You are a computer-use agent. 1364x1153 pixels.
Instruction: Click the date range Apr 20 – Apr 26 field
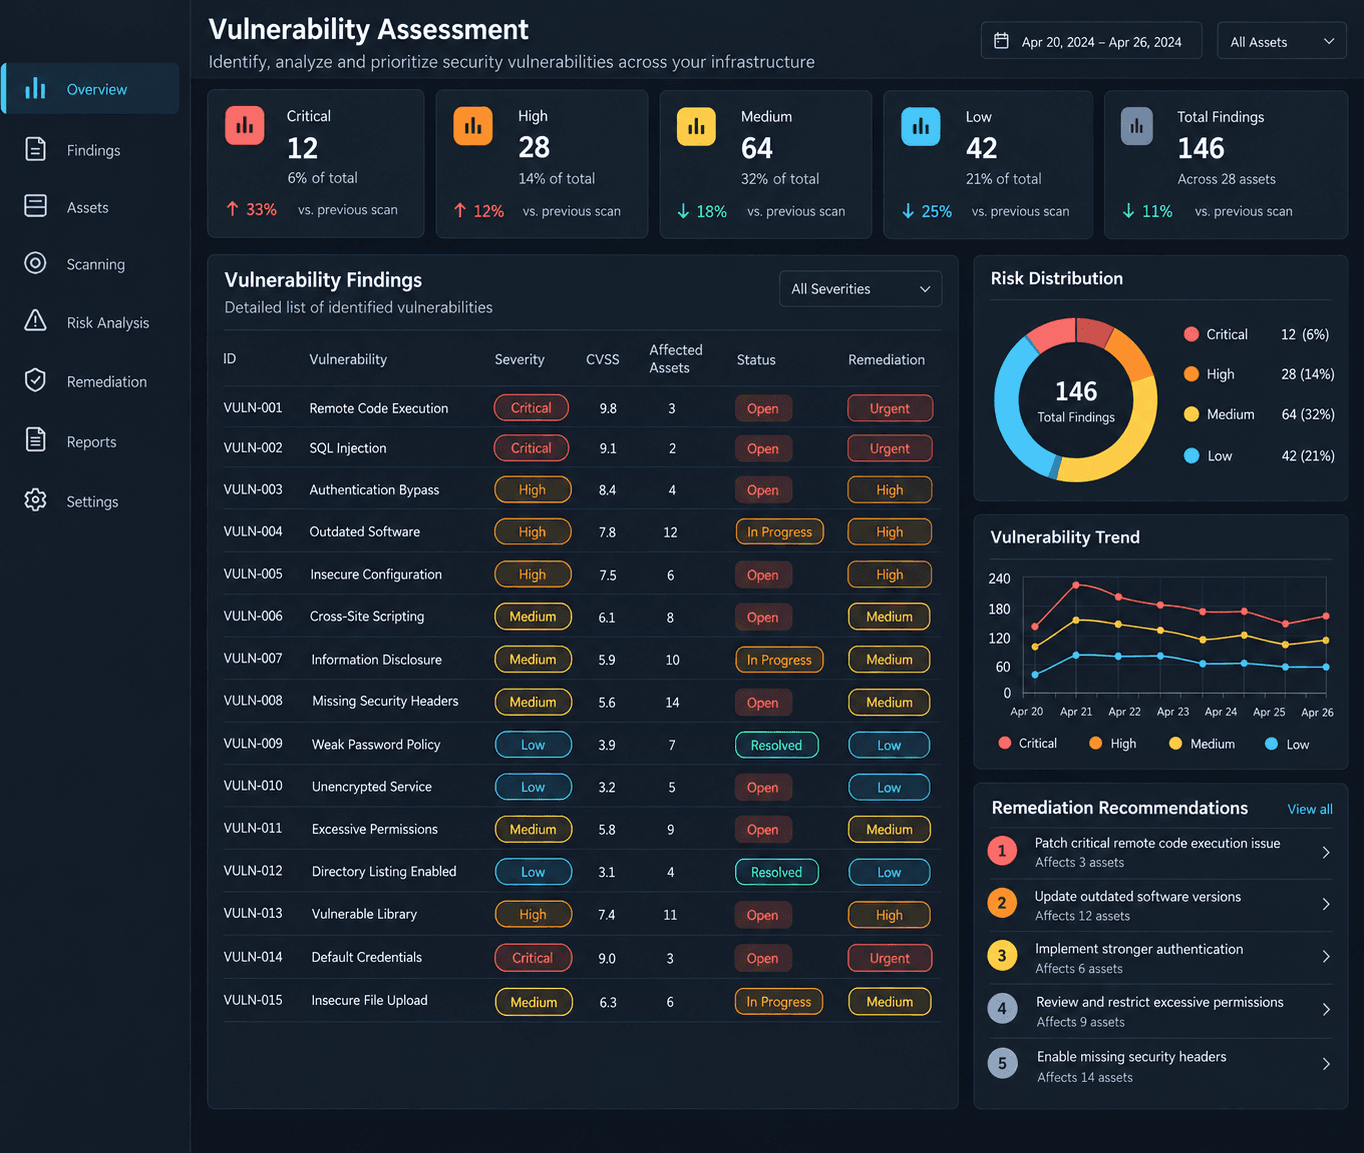point(1091,41)
